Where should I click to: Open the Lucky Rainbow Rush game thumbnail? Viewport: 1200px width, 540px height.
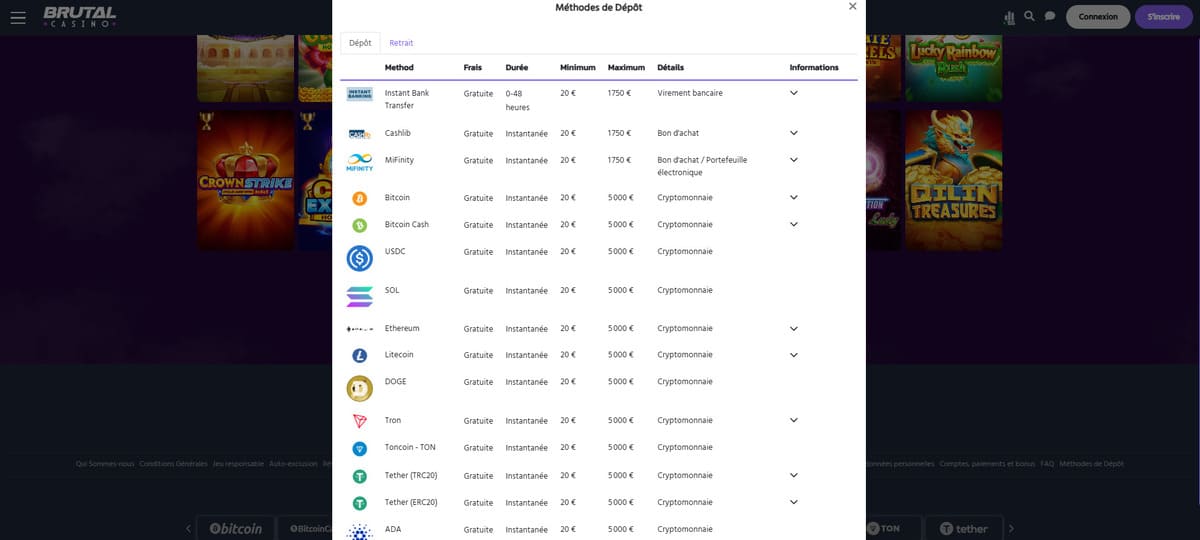pyautogui.click(x=953, y=67)
